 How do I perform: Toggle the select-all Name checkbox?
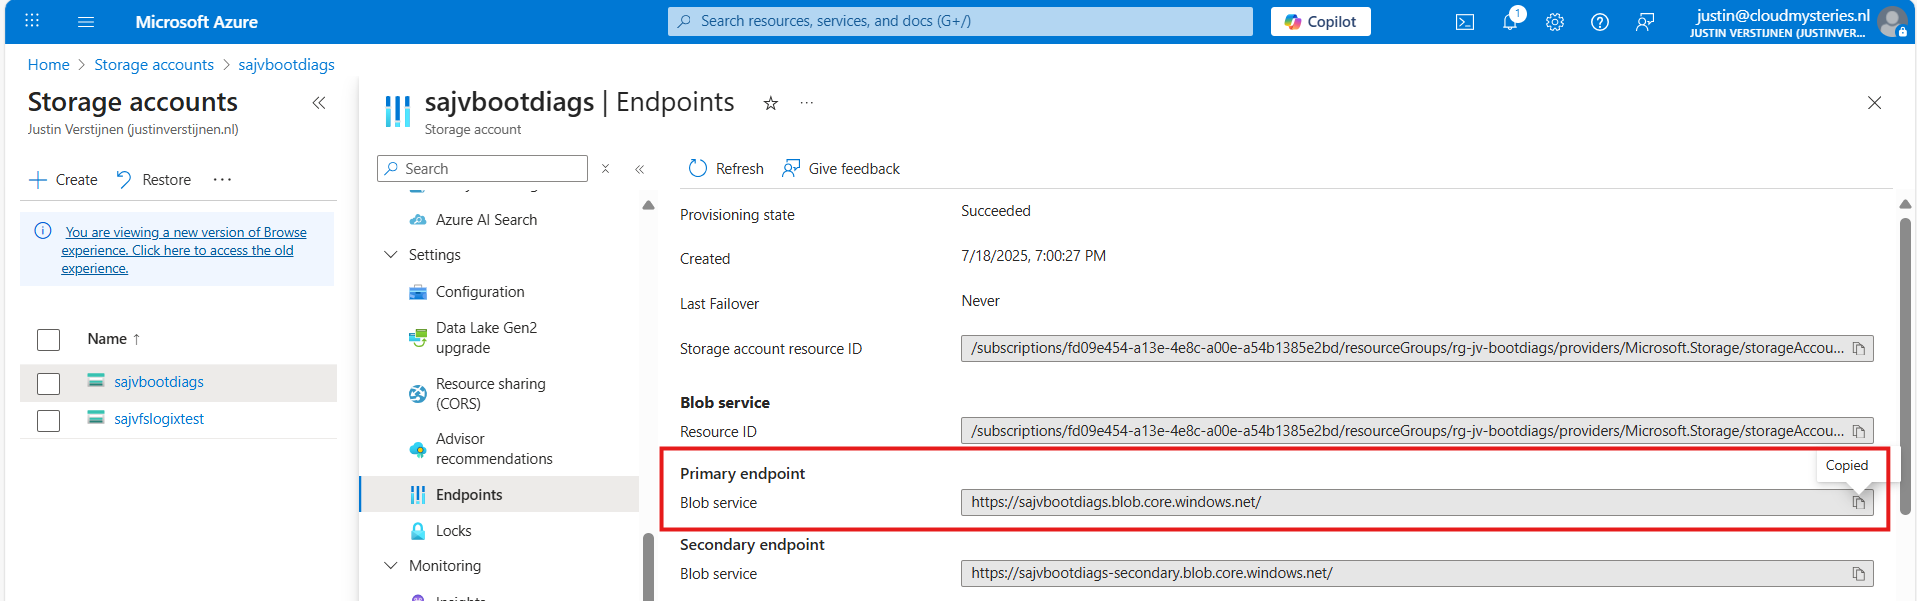click(x=48, y=340)
